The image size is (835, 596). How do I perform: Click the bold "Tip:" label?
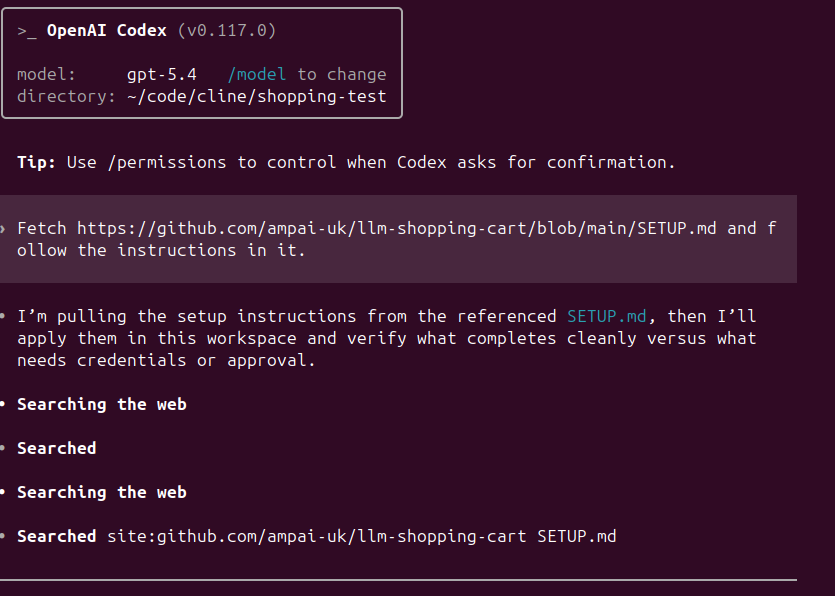[37, 162]
